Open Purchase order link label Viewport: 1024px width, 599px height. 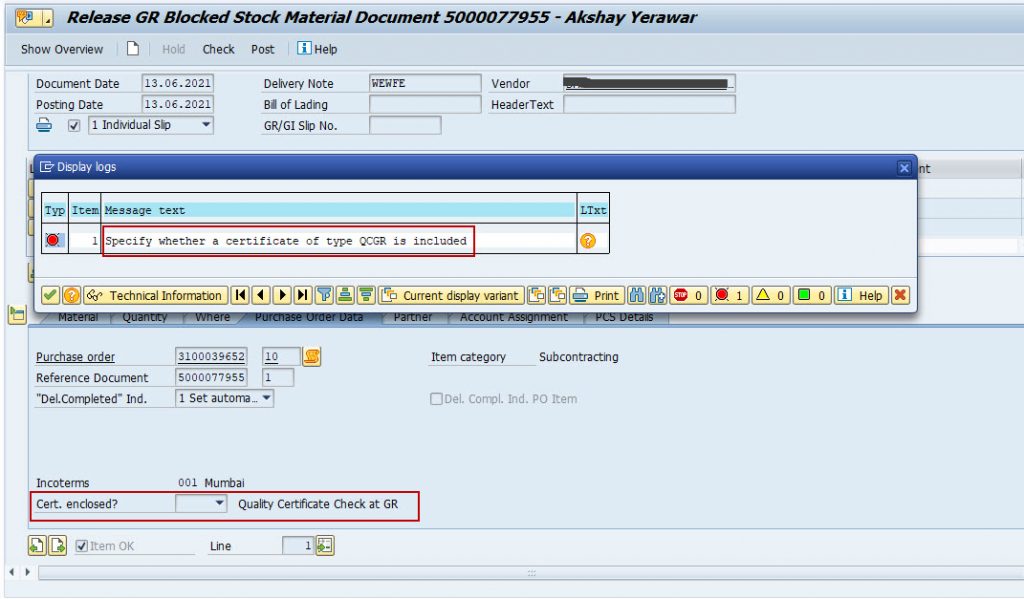75,357
